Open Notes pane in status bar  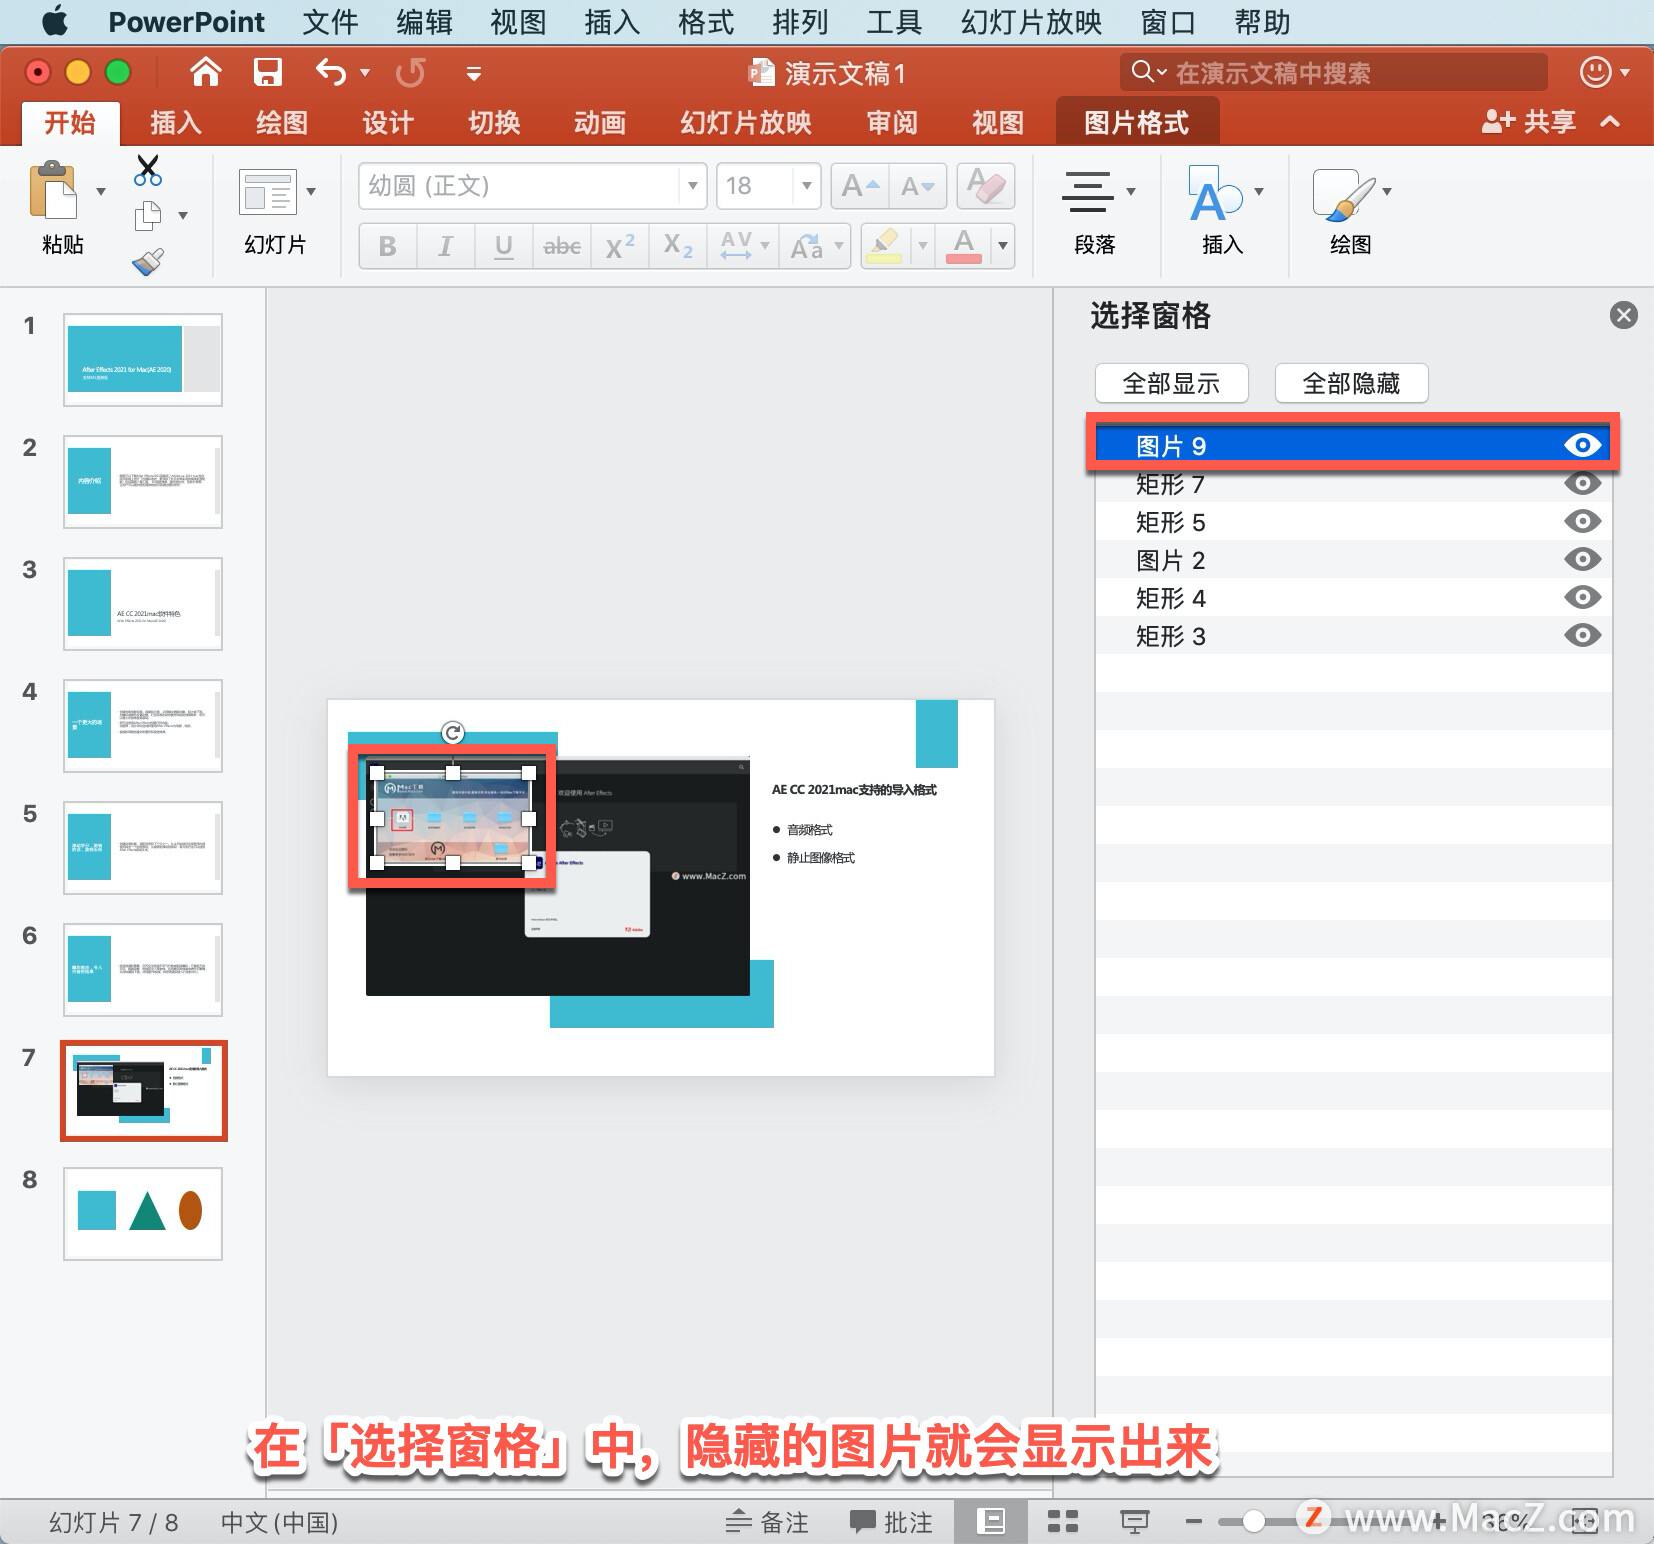[767, 1521]
